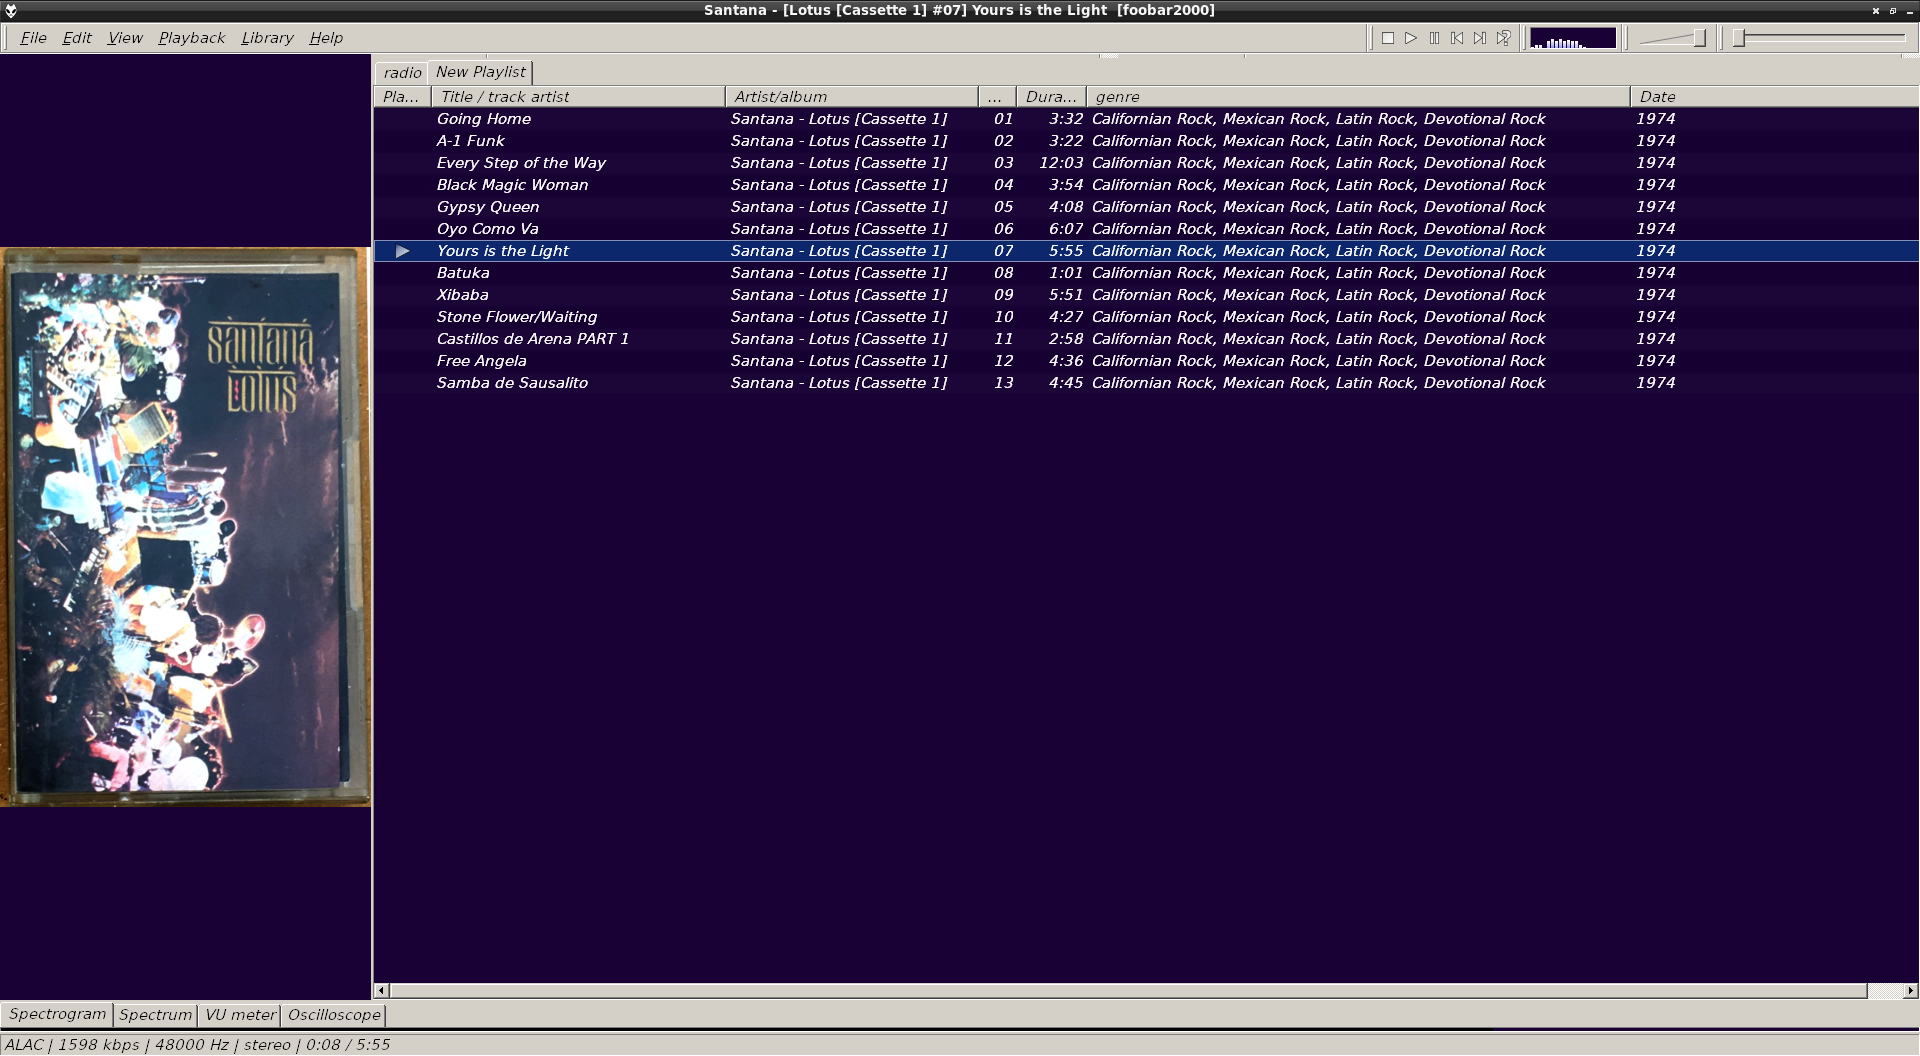The height and width of the screenshot is (1056, 1920).
Task: Click the Play button in toolbar
Action: coord(1411,38)
